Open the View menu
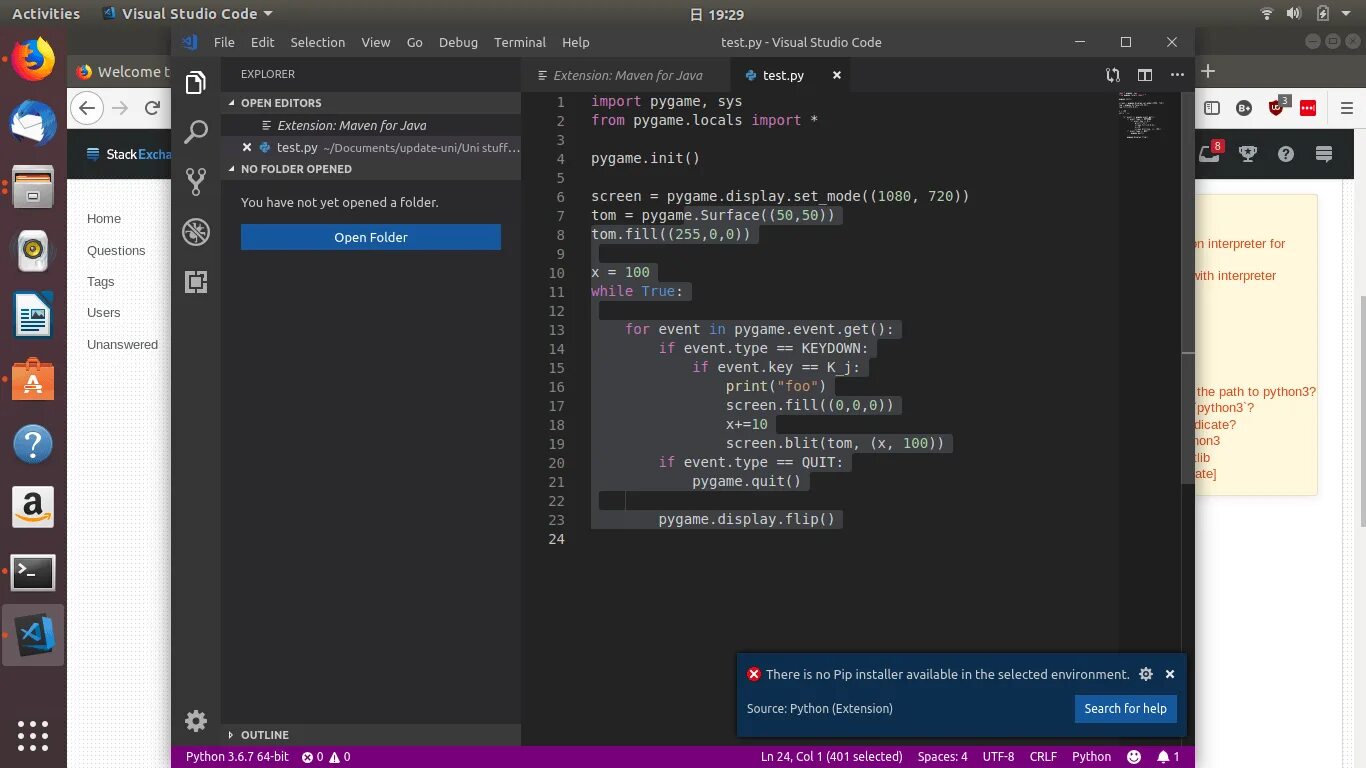 coord(375,42)
